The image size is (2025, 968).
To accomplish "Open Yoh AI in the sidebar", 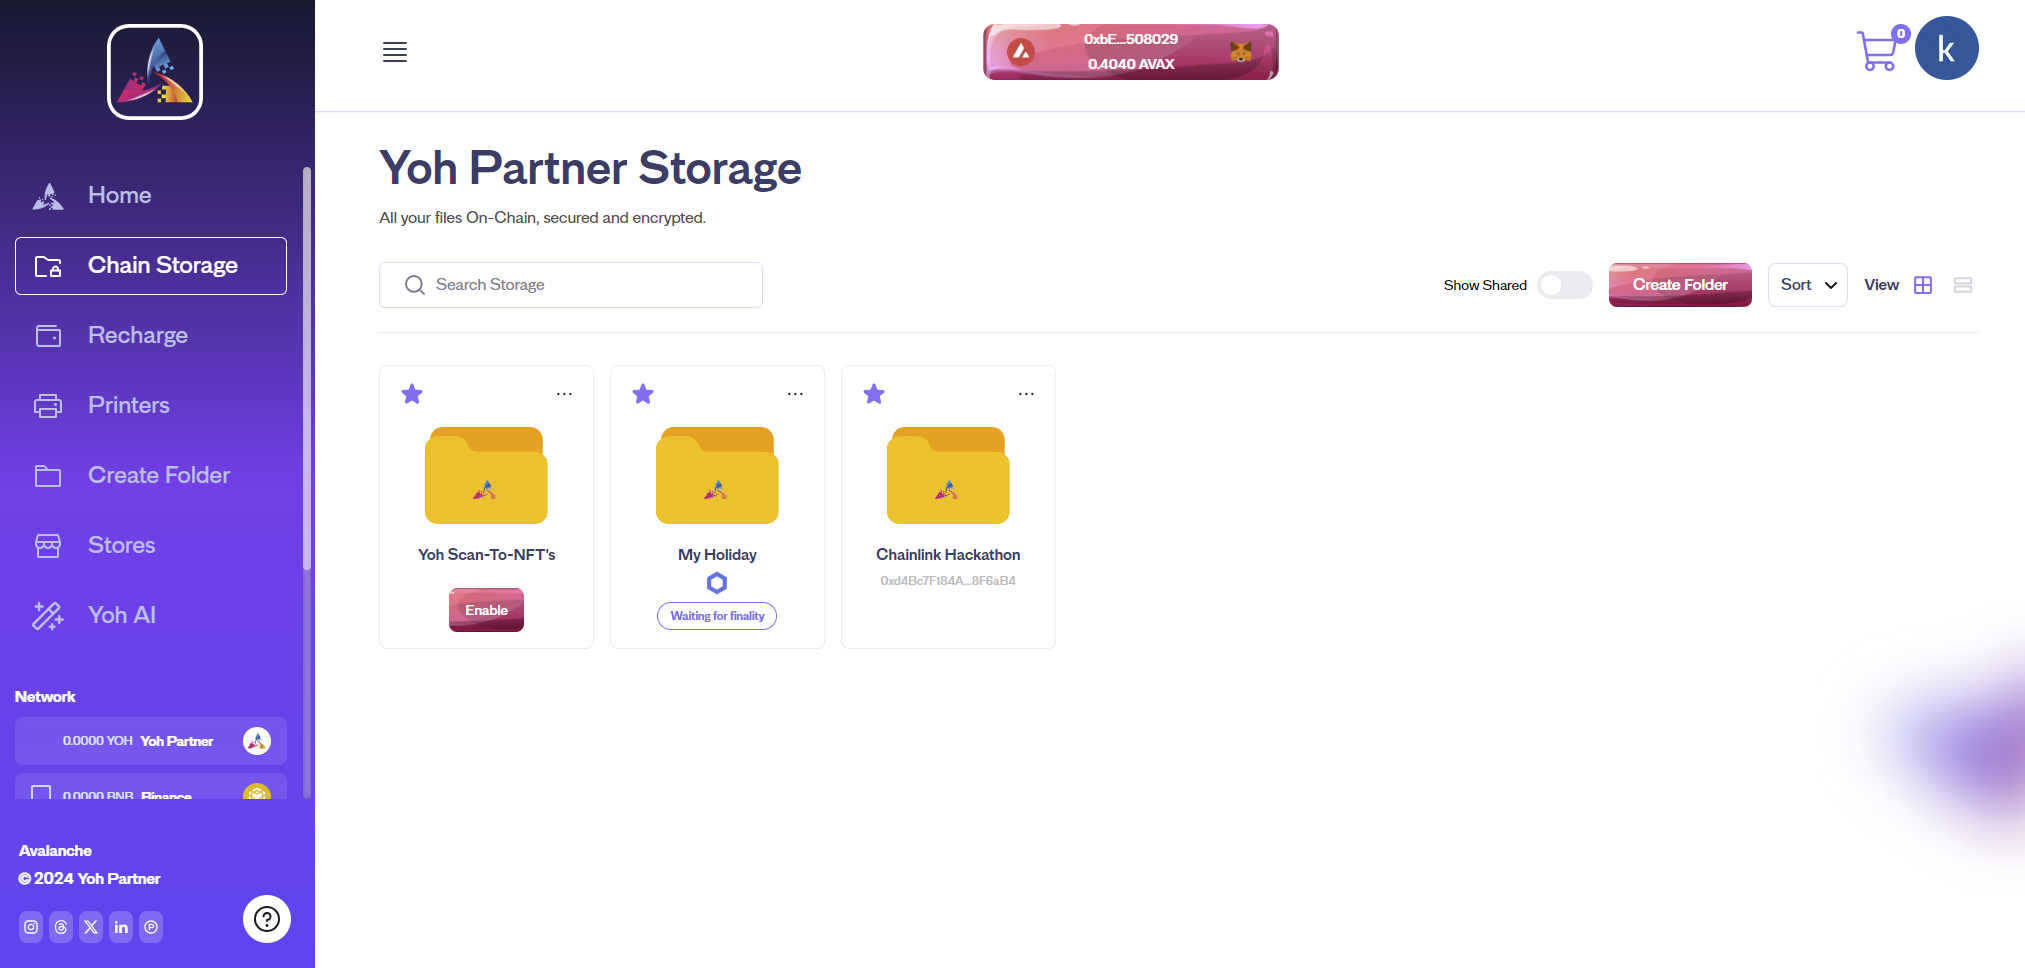I will (x=151, y=615).
